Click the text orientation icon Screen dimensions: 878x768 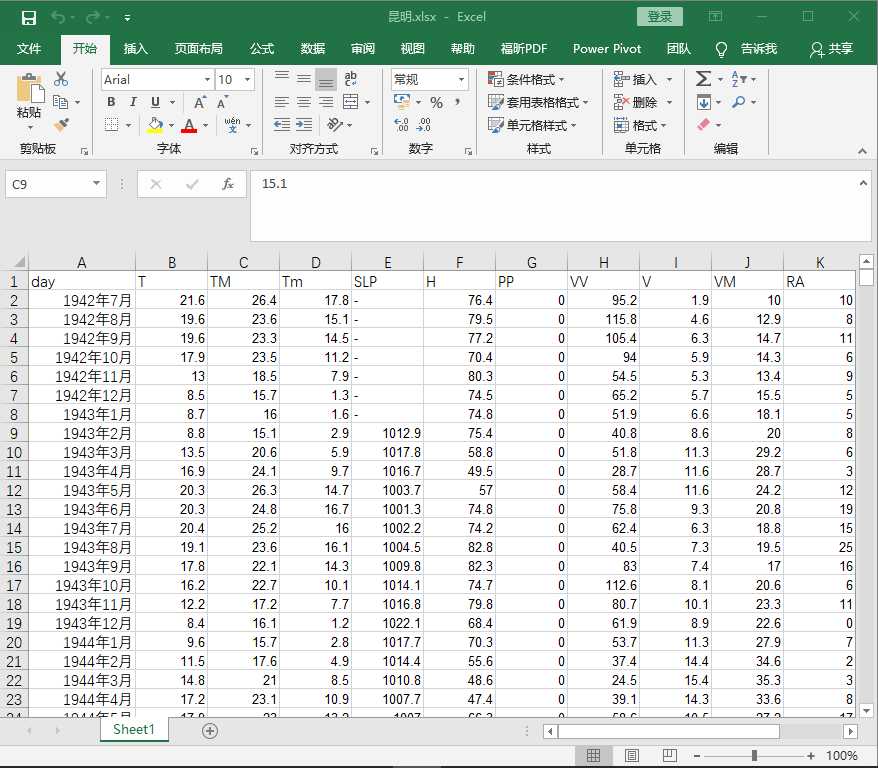[x=335, y=124]
